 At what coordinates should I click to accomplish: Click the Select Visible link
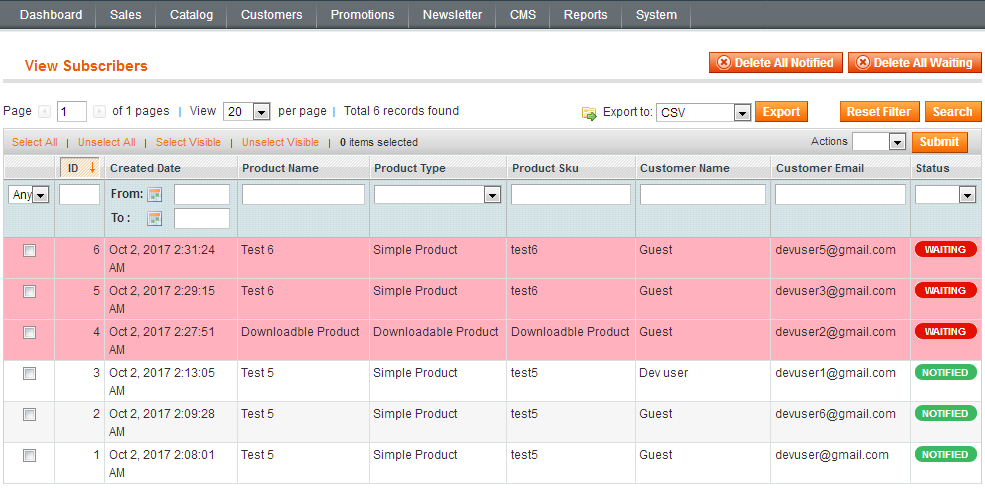click(188, 142)
